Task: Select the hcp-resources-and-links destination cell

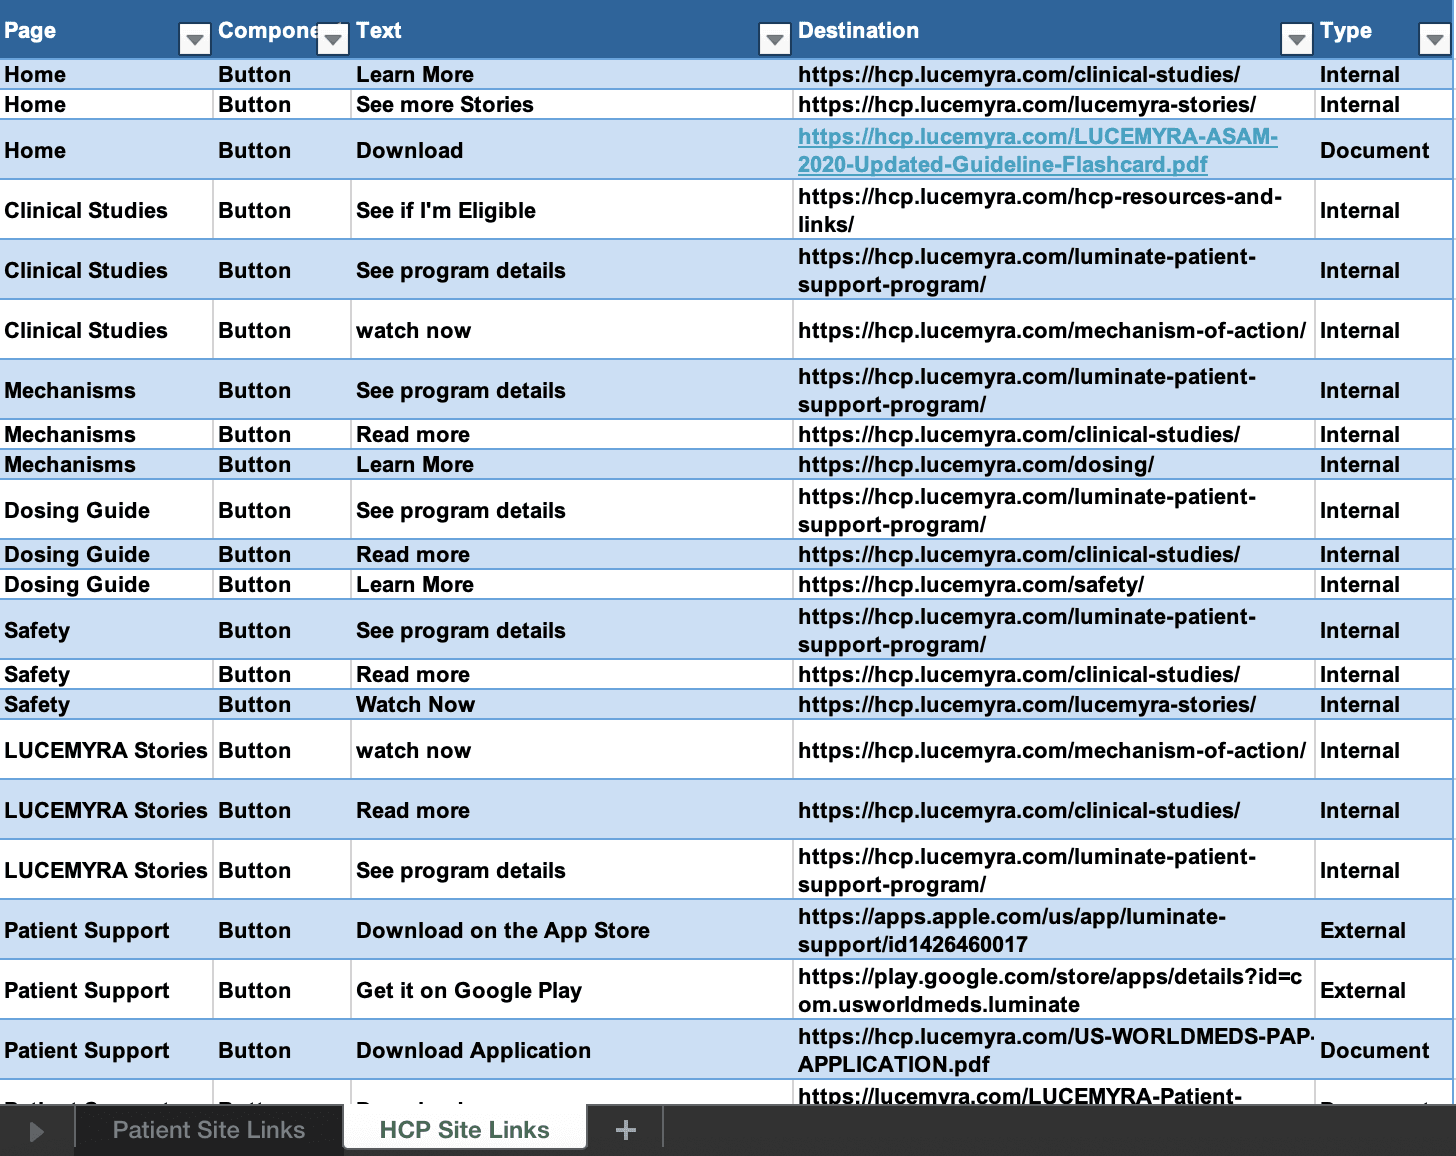Action: 1054,210
